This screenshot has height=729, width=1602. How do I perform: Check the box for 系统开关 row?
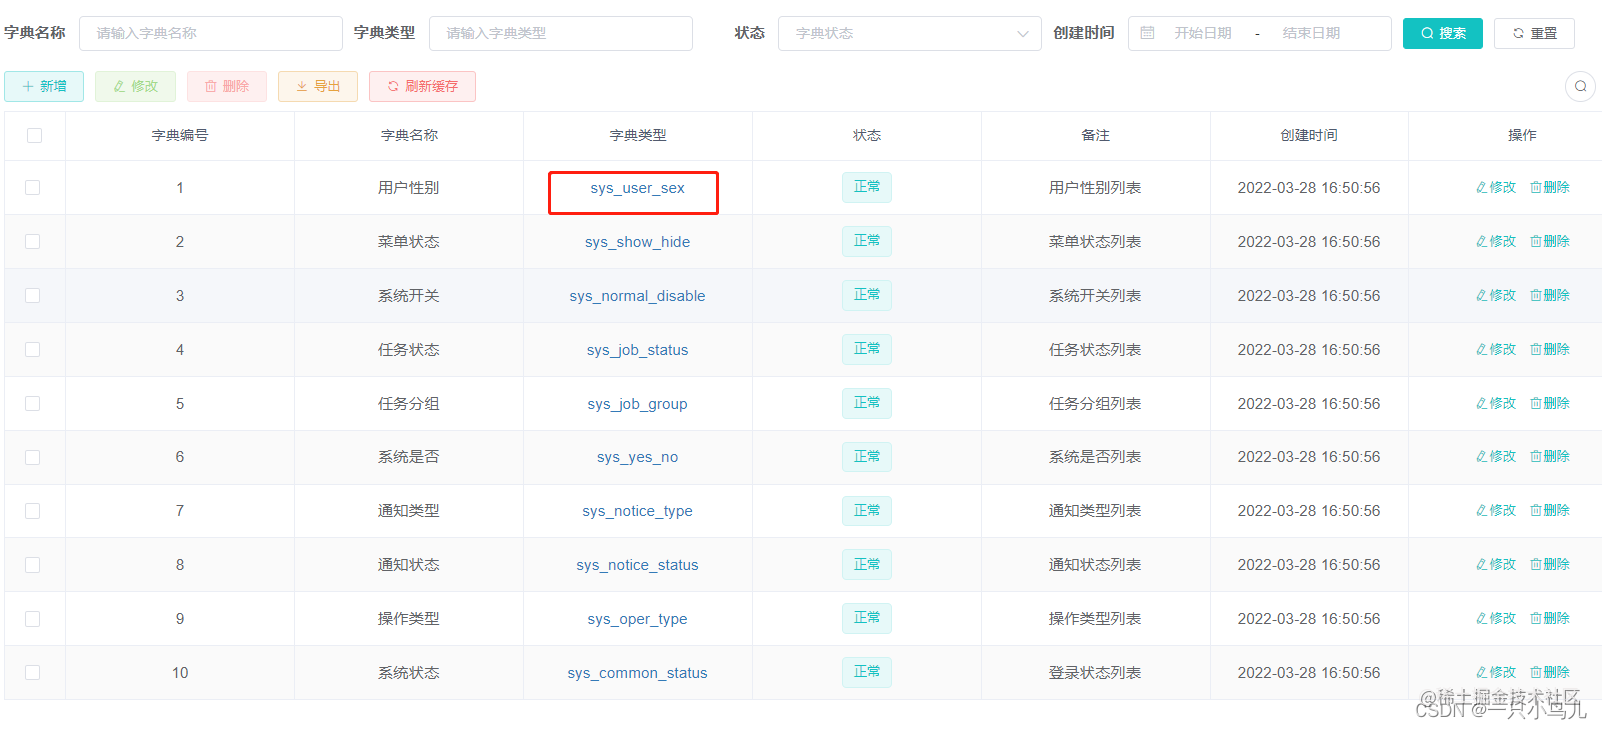(33, 295)
